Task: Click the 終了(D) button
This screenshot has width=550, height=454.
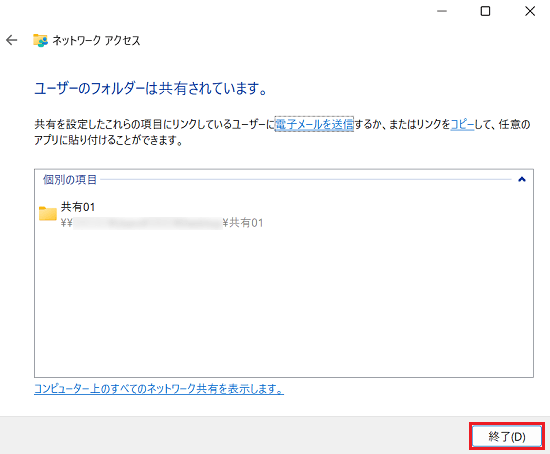Action: point(507,436)
